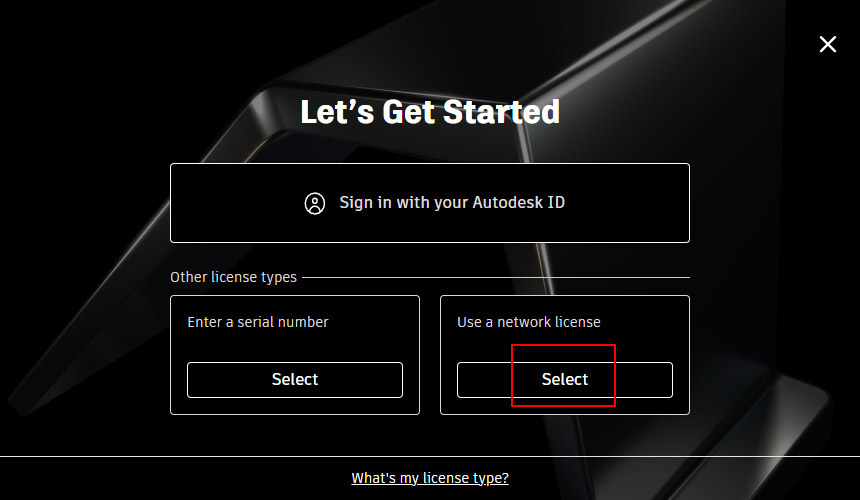Click the Enter a serial number label
This screenshot has height=500, width=860.
(258, 322)
